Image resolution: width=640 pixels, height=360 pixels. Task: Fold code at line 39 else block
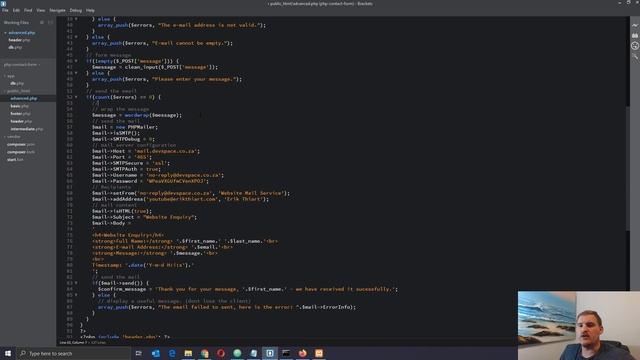[x=76, y=19]
